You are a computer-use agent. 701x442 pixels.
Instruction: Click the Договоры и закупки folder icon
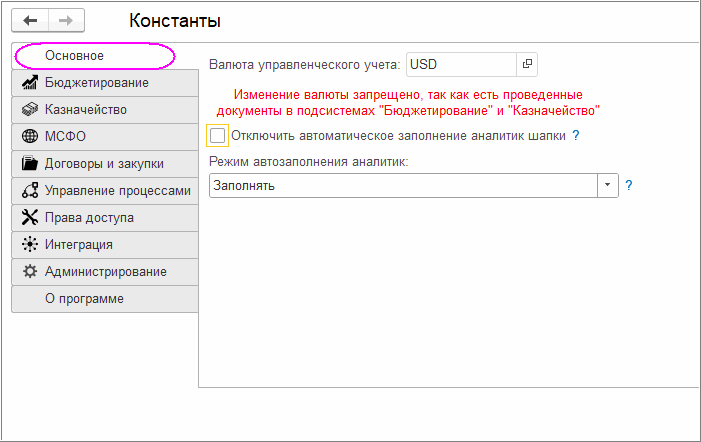29,164
